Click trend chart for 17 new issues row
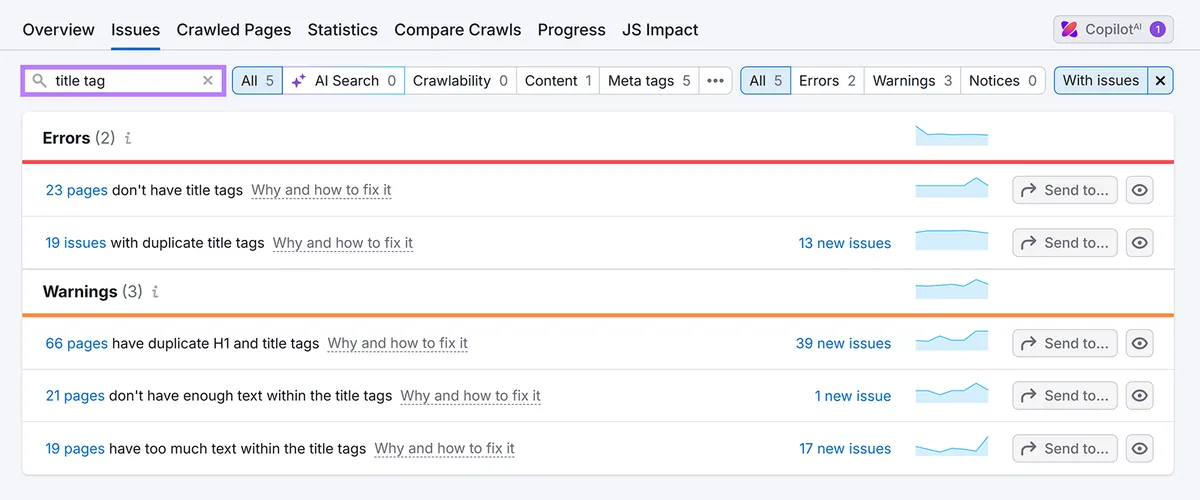The height and width of the screenshot is (500, 1200). (952, 446)
